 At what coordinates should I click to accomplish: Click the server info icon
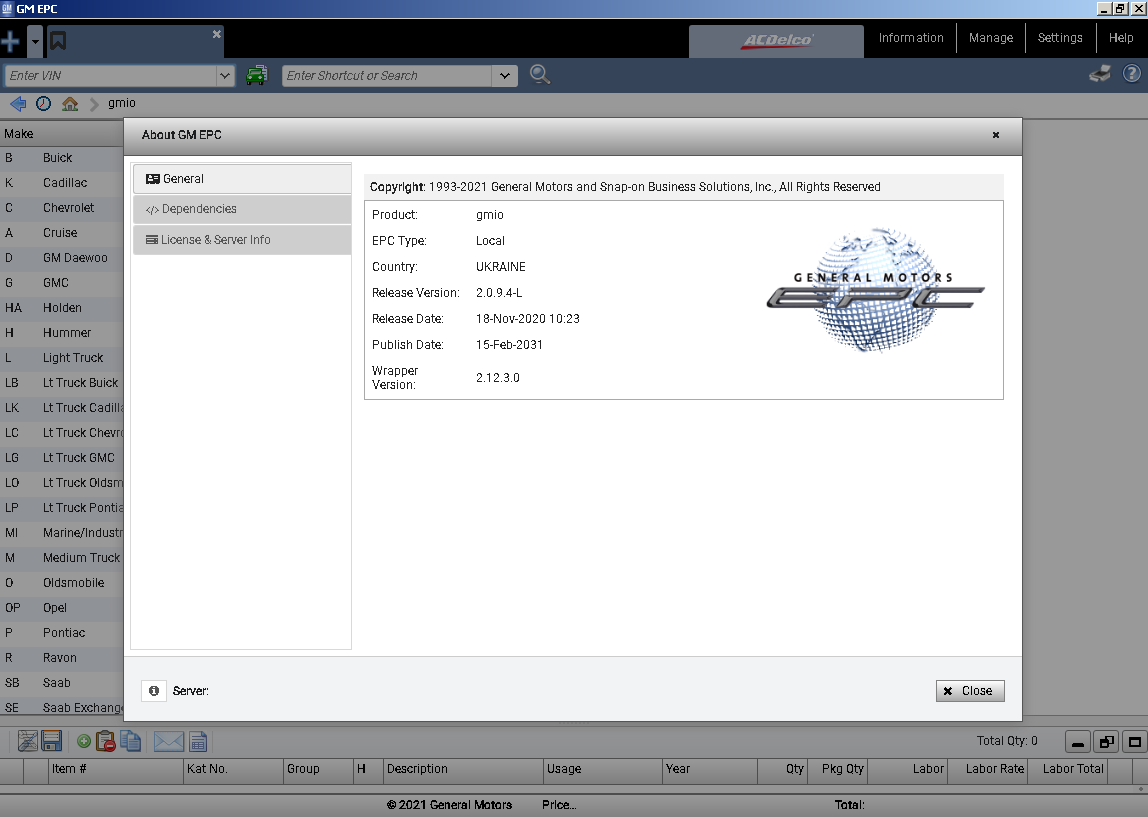(x=154, y=691)
